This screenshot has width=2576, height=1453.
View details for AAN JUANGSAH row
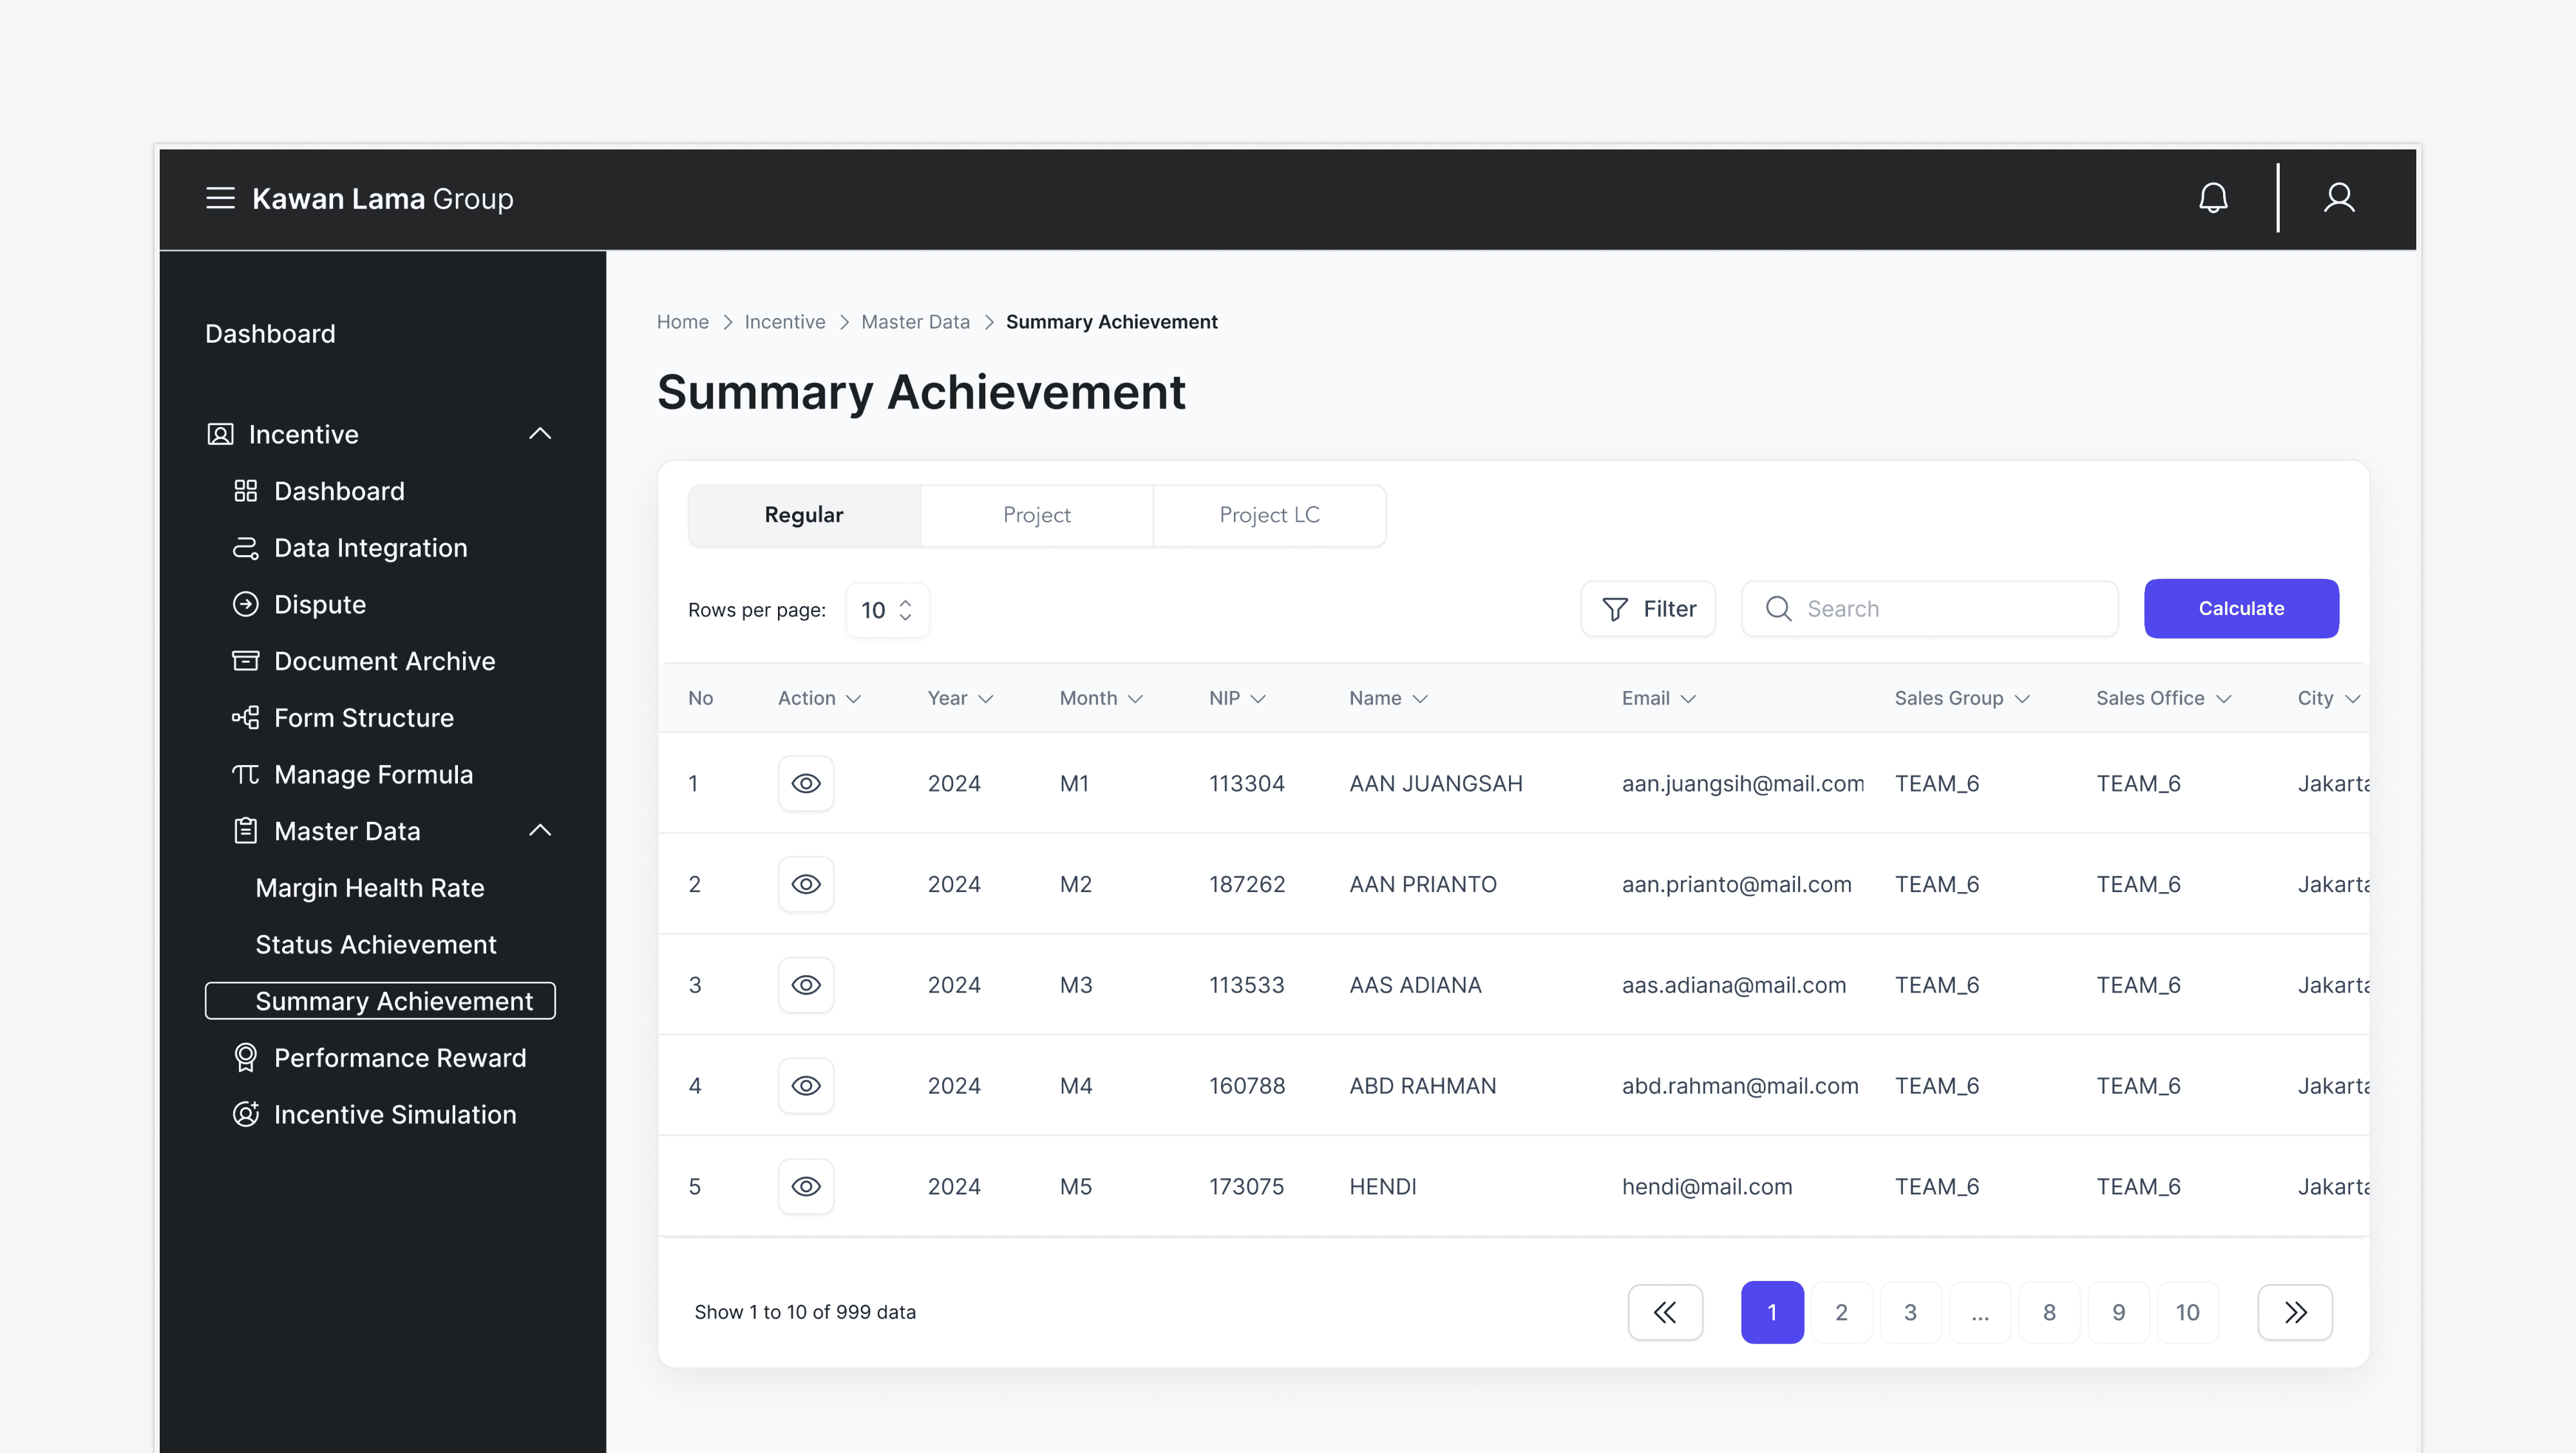[806, 783]
